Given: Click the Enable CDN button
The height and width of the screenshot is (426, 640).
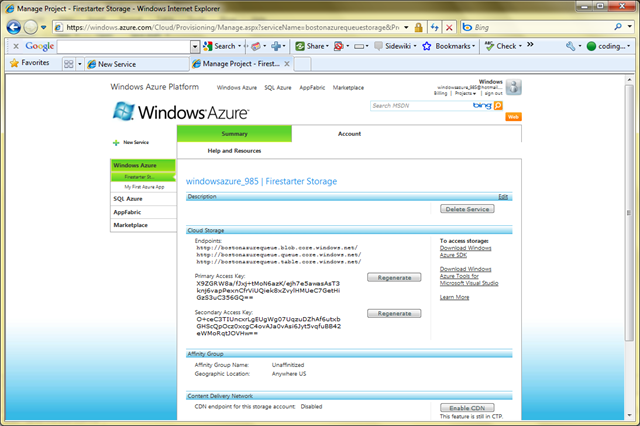Looking at the screenshot, I should (467, 409).
